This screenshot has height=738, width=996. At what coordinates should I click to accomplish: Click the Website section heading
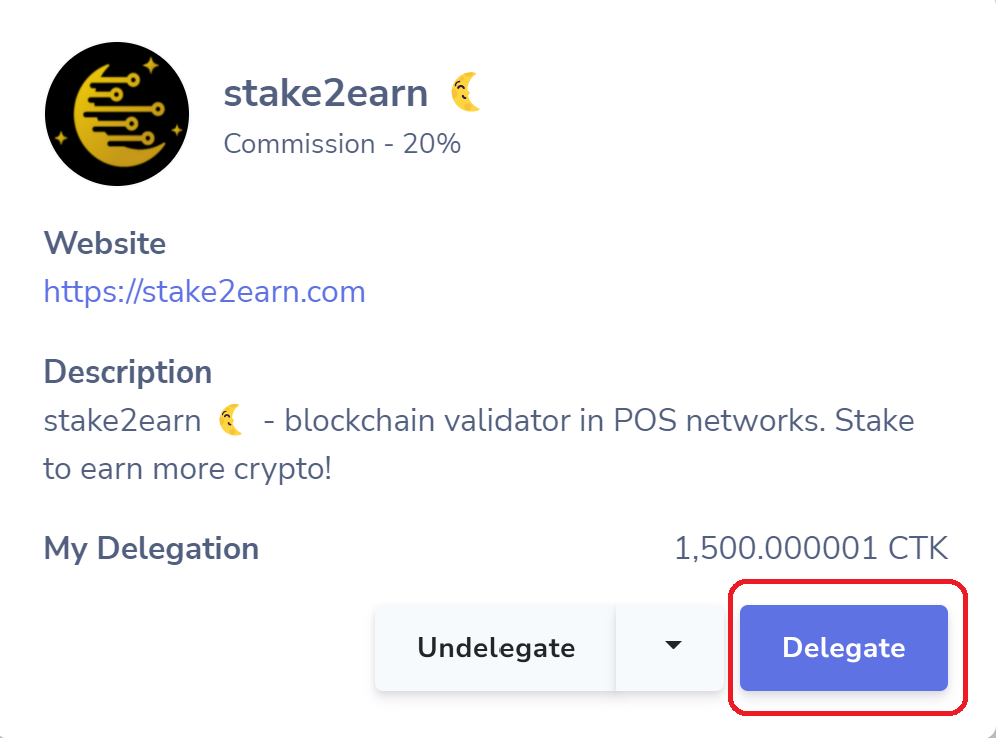pyautogui.click(x=105, y=243)
